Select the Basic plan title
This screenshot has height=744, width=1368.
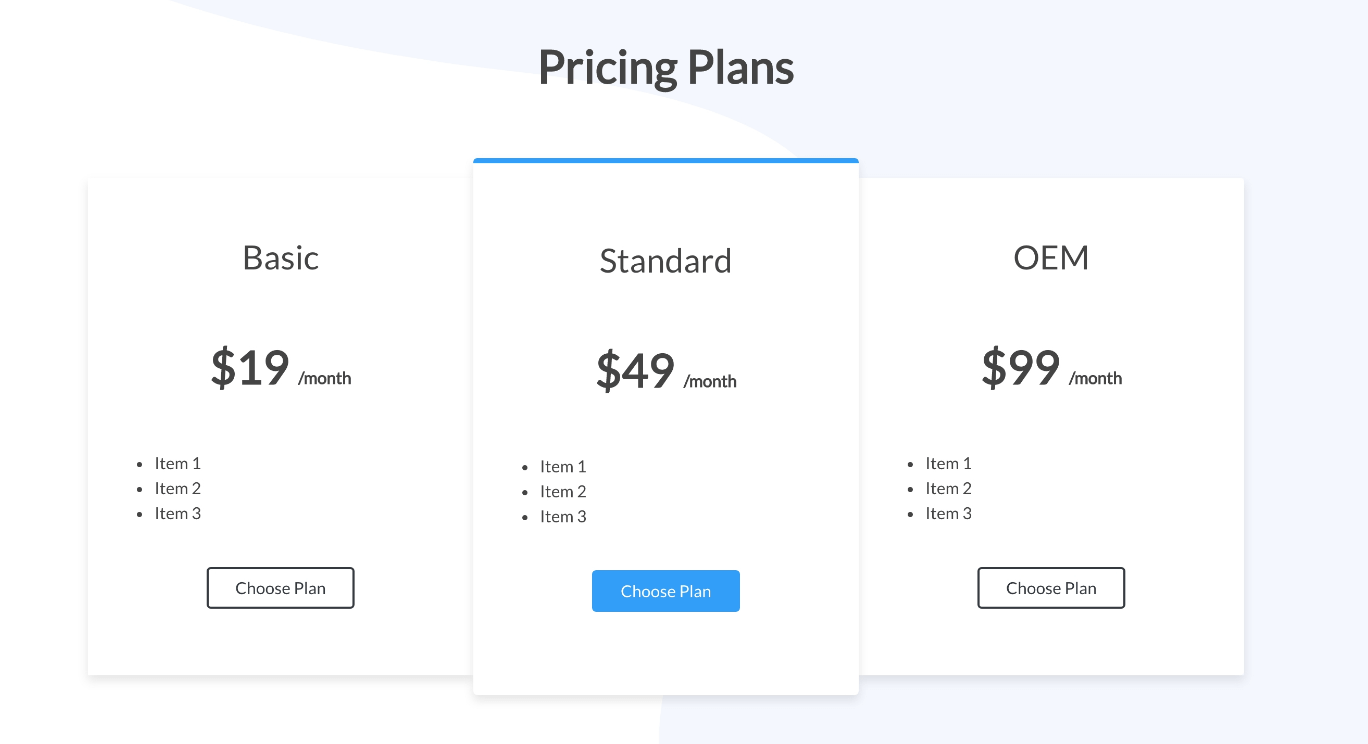pyautogui.click(x=280, y=258)
